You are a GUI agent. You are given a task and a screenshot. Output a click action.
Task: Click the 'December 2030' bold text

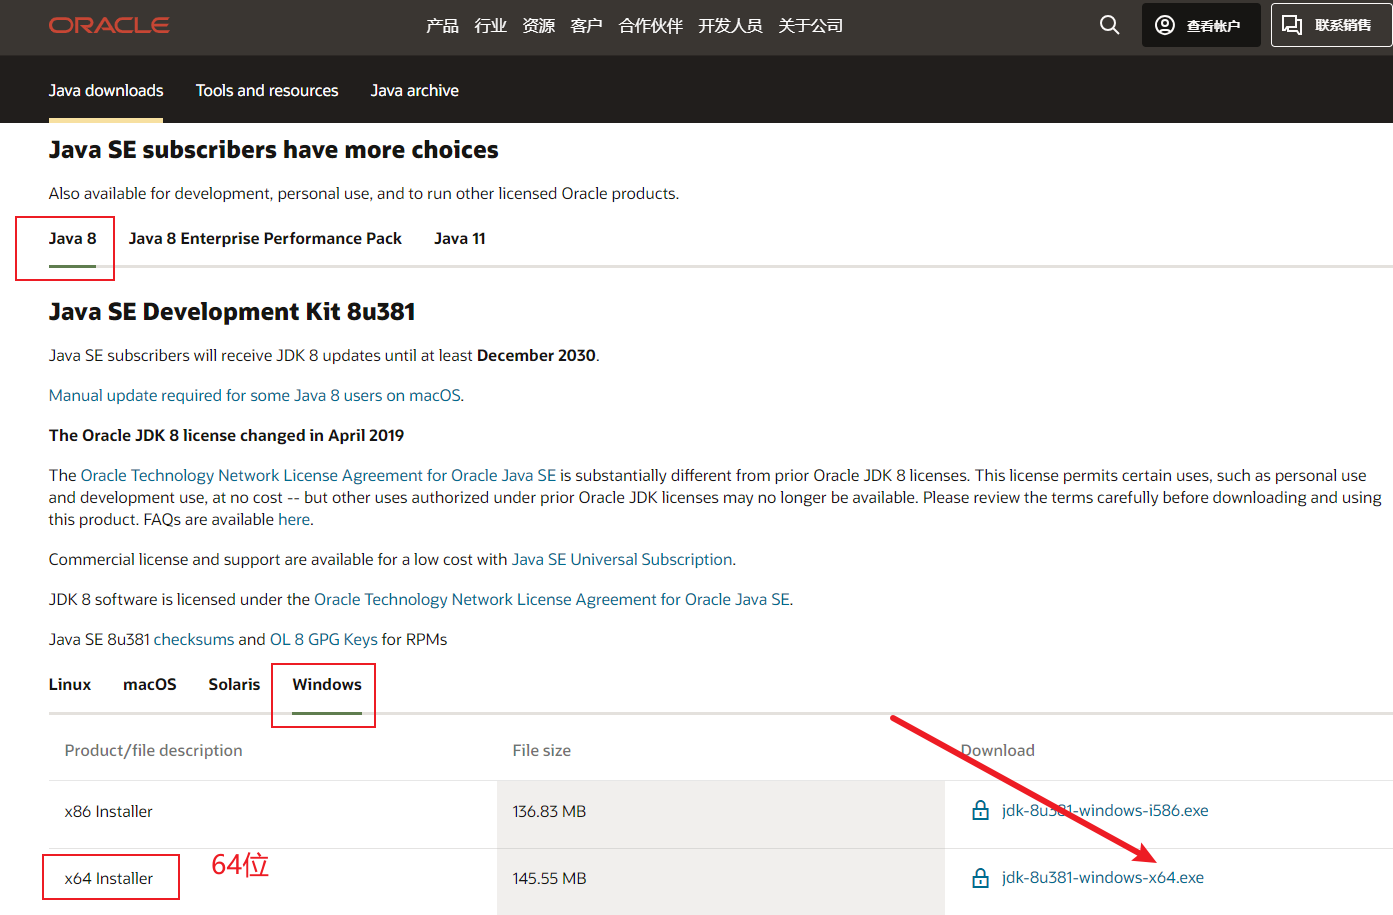pyautogui.click(x=536, y=355)
